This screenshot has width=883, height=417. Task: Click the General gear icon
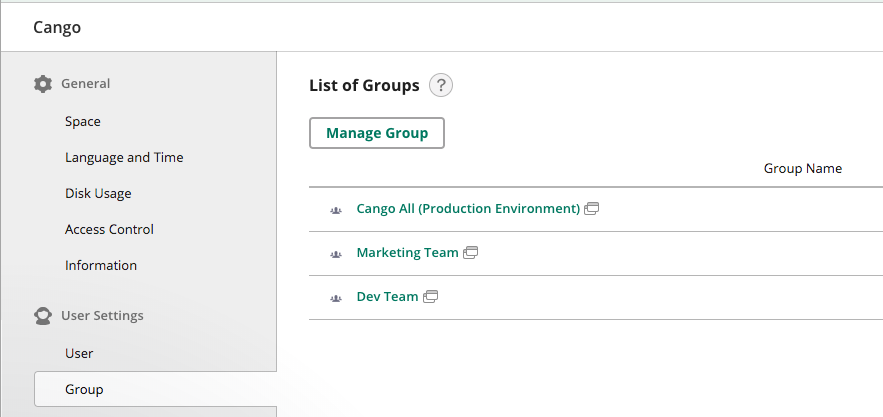pyautogui.click(x=43, y=84)
